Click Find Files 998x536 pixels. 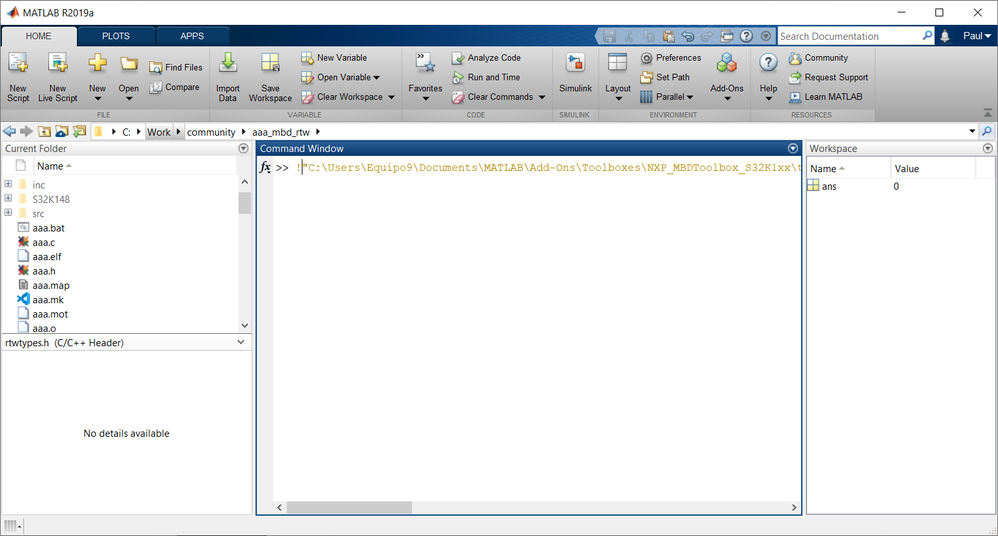[x=176, y=67]
